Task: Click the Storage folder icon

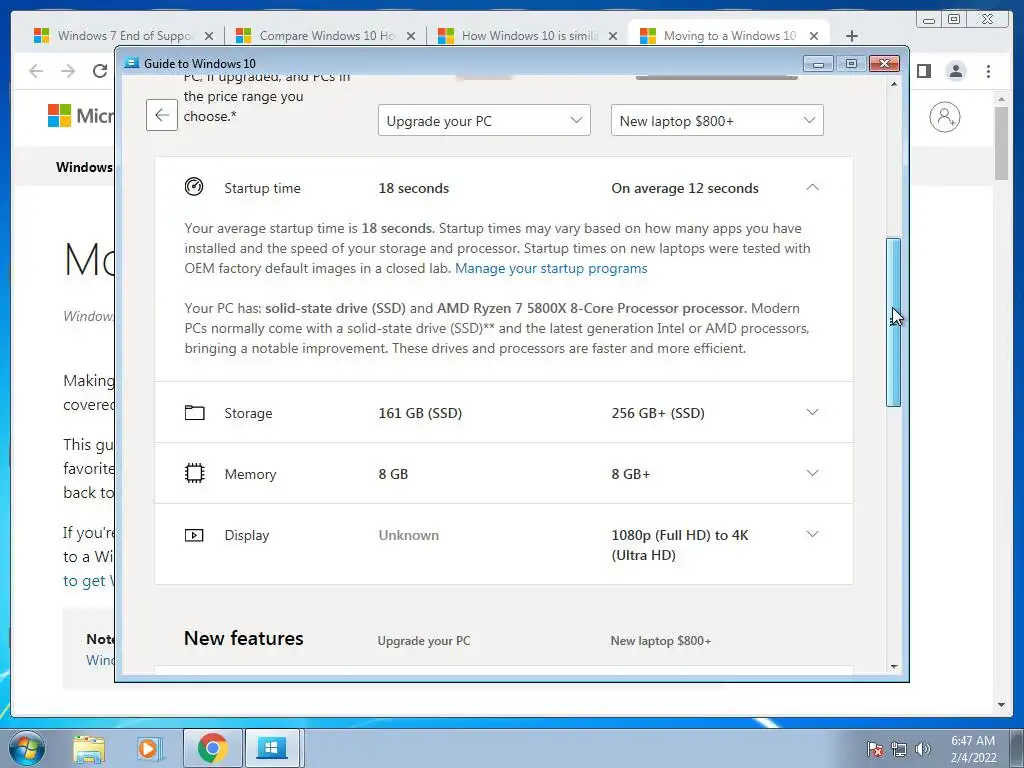Action: tap(195, 413)
